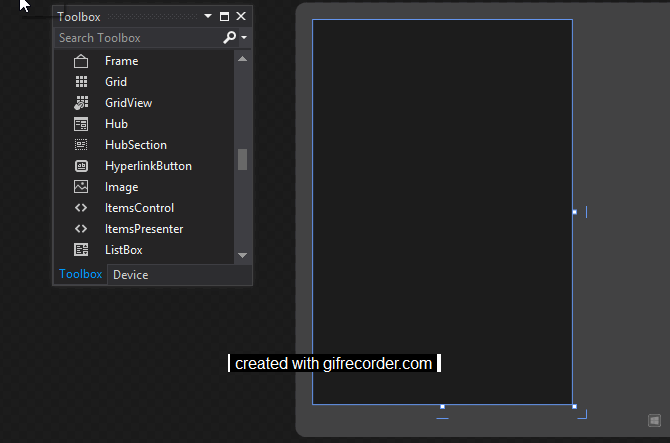Expand the search options dropdown arrow

[244, 38]
